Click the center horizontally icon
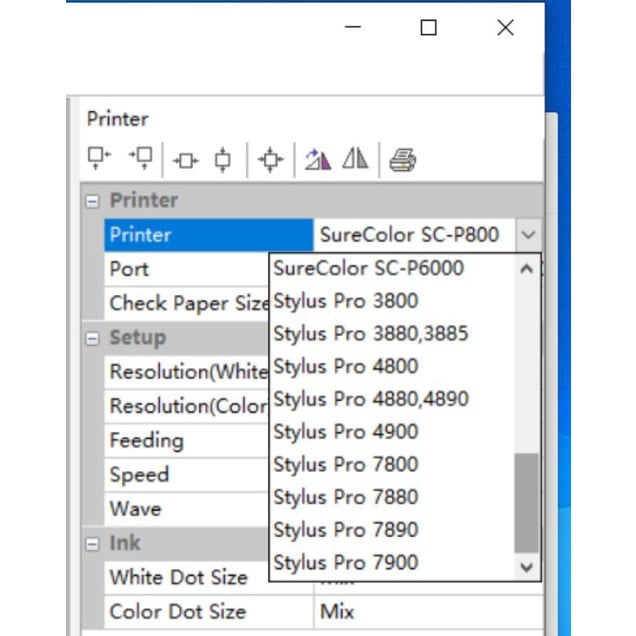 (186, 160)
